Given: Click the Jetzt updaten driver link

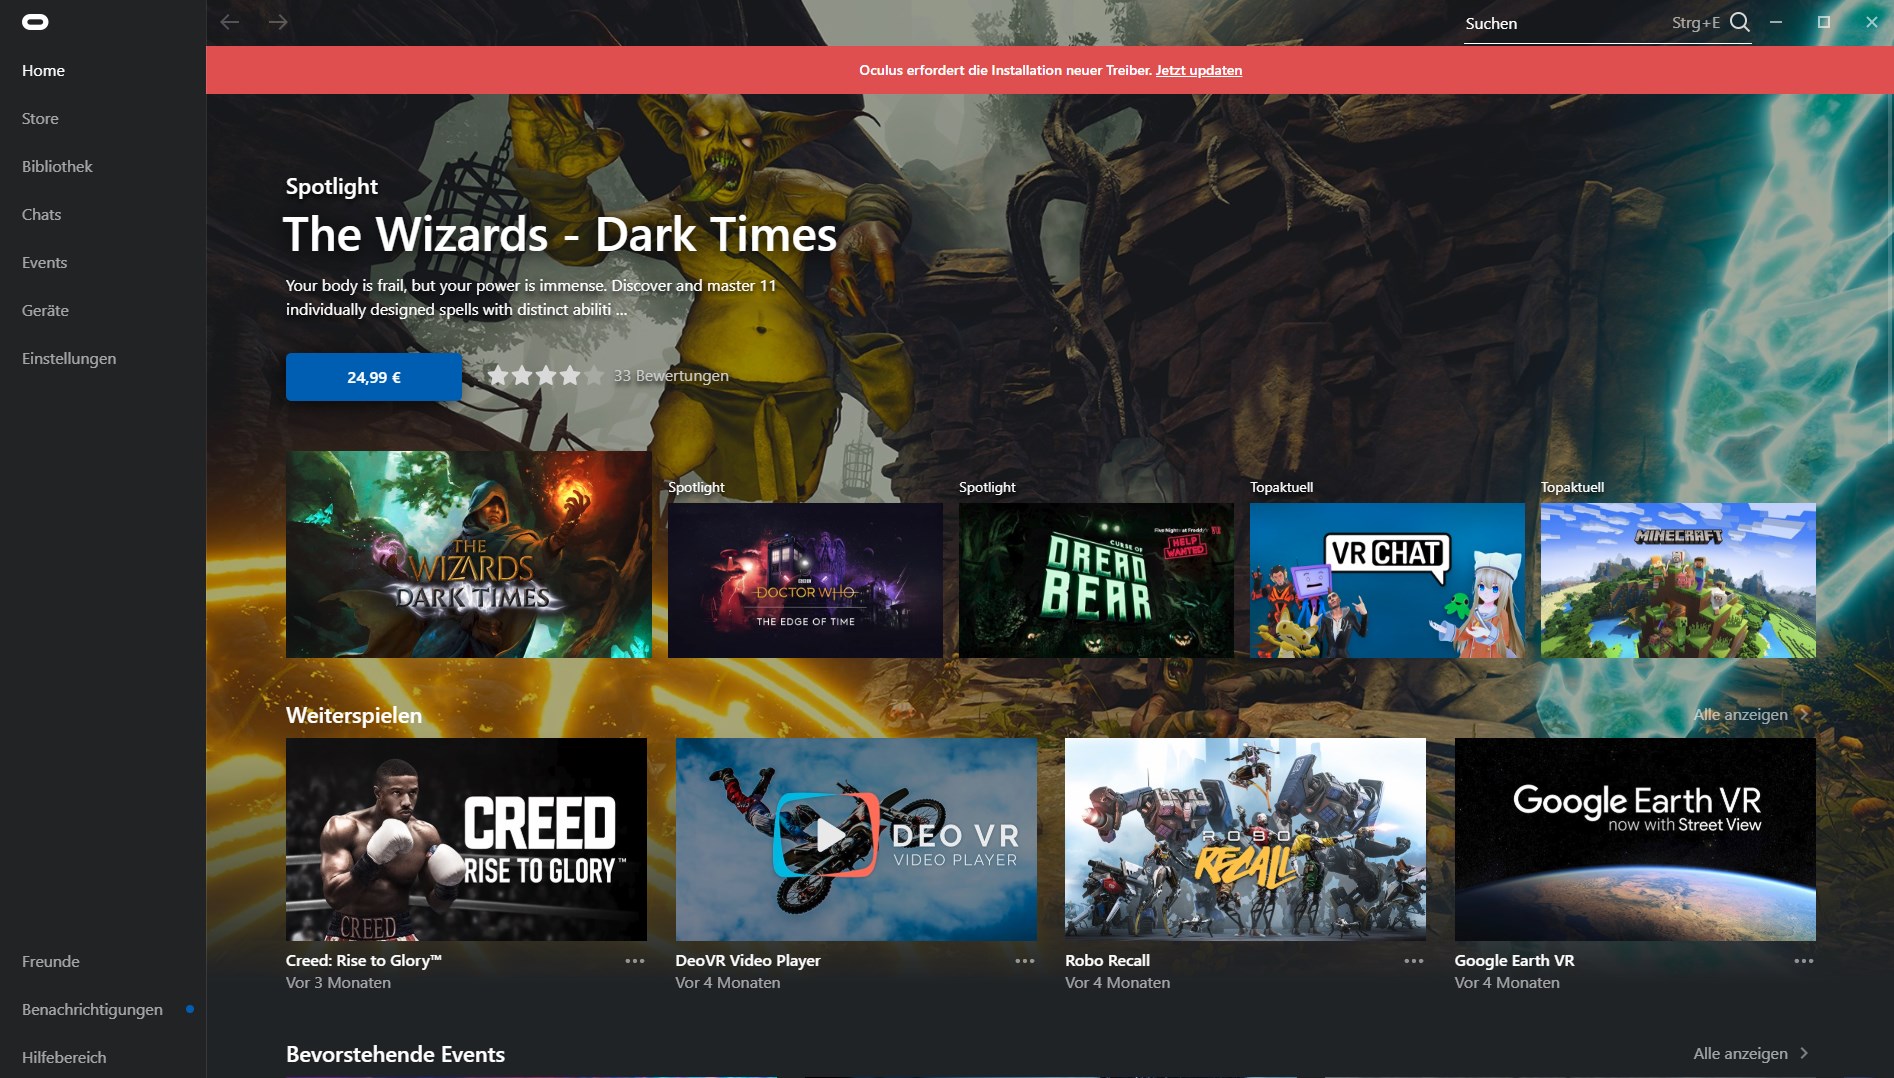Looking at the screenshot, I should pyautogui.click(x=1199, y=70).
